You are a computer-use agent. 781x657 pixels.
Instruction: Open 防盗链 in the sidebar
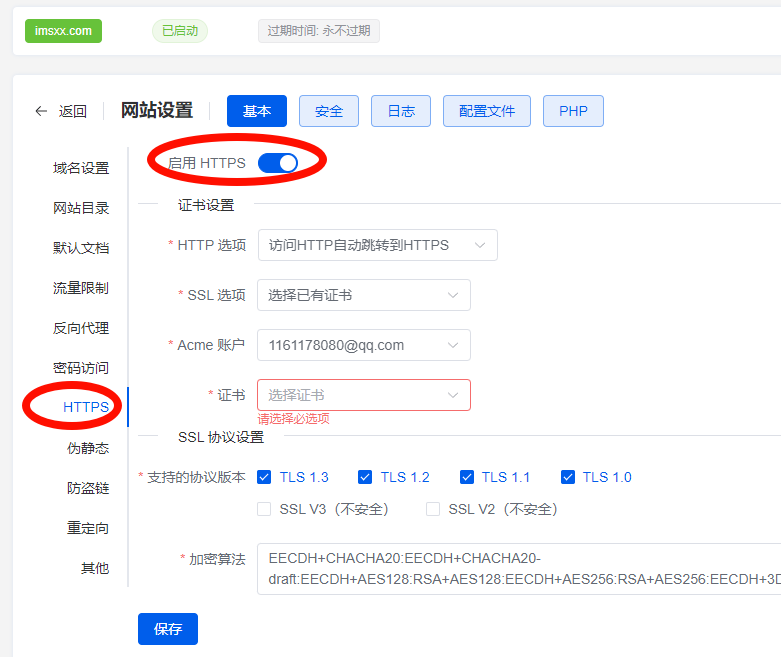tap(88, 488)
